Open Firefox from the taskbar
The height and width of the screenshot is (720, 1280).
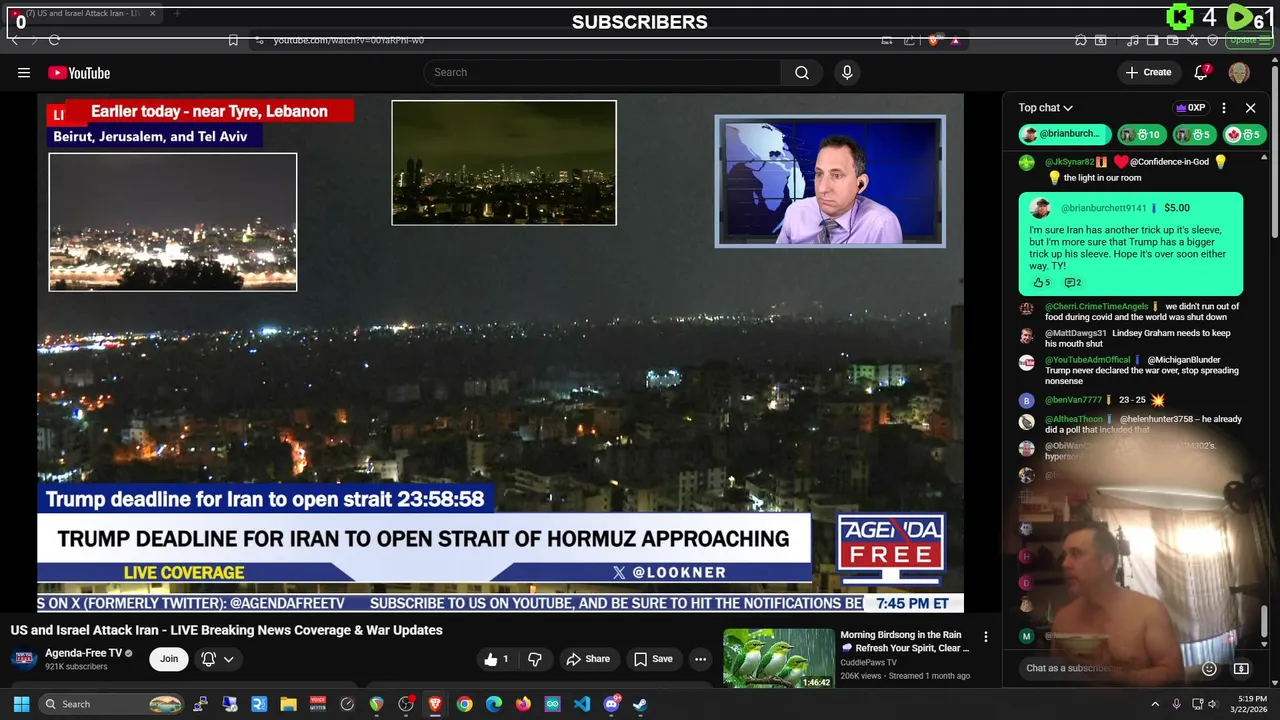click(523, 704)
